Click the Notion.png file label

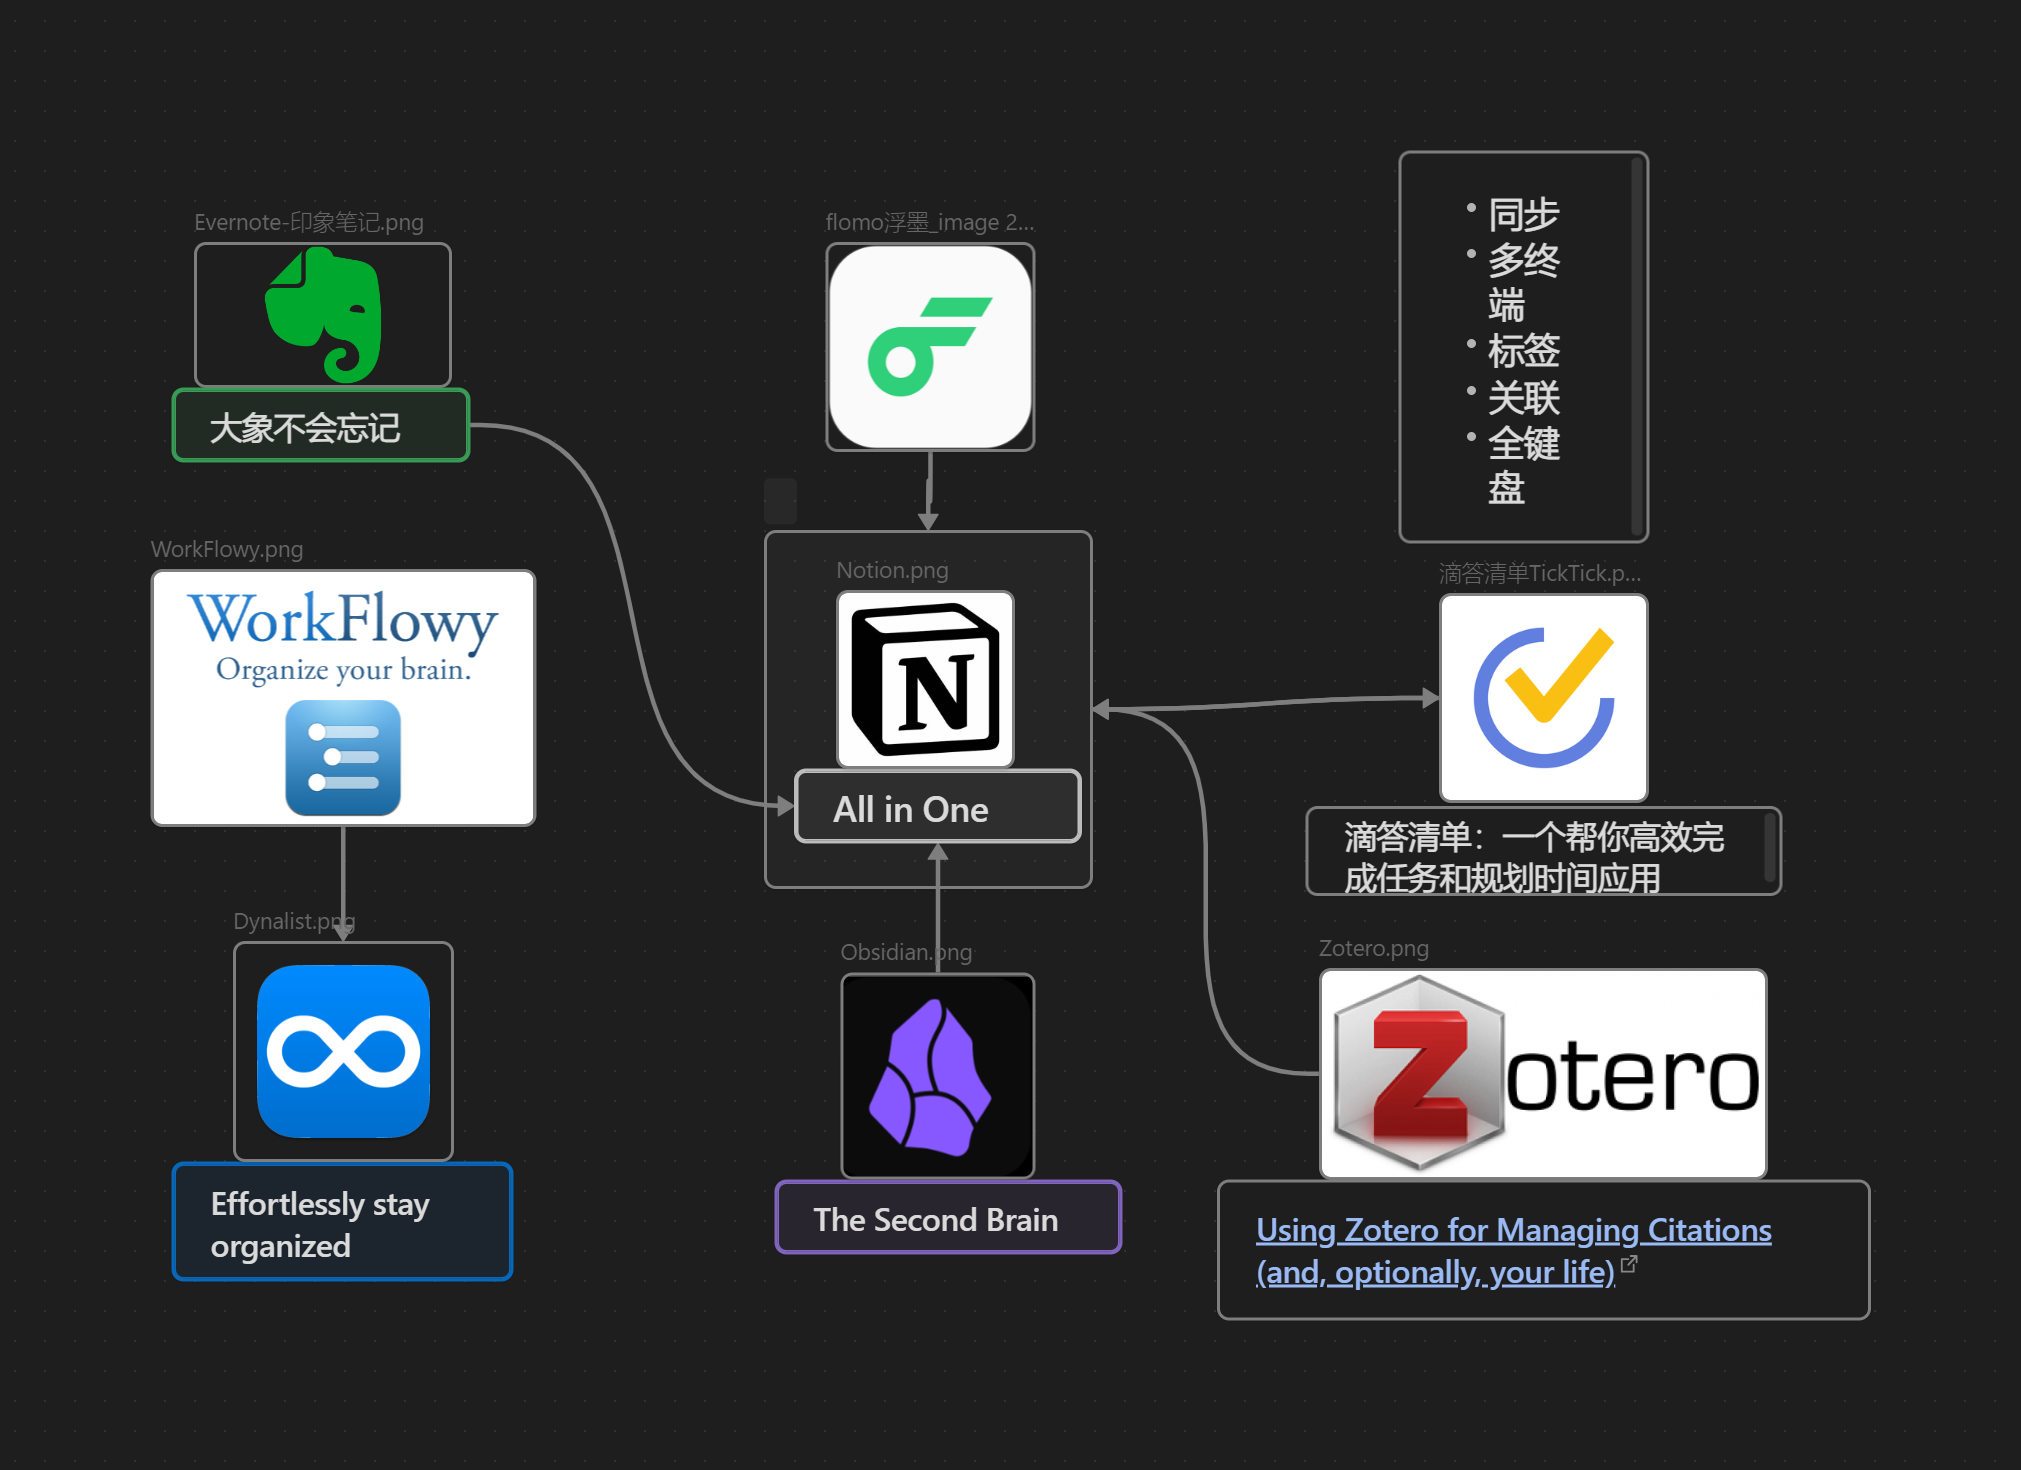coord(892,571)
